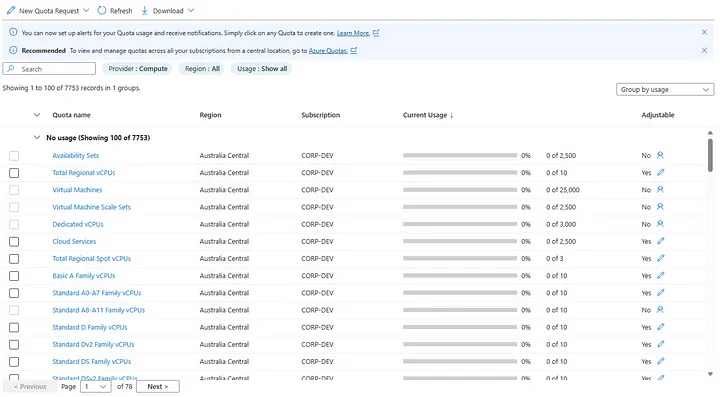This screenshot has height=397, width=720.
Task: Click edit pencil for Cloud Services
Action: [660, 241]
